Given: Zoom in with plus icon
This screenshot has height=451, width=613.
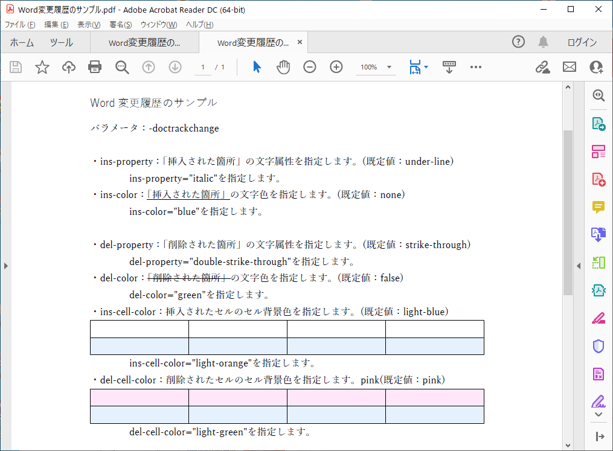Looking at the screenshot, I should 336,67.
